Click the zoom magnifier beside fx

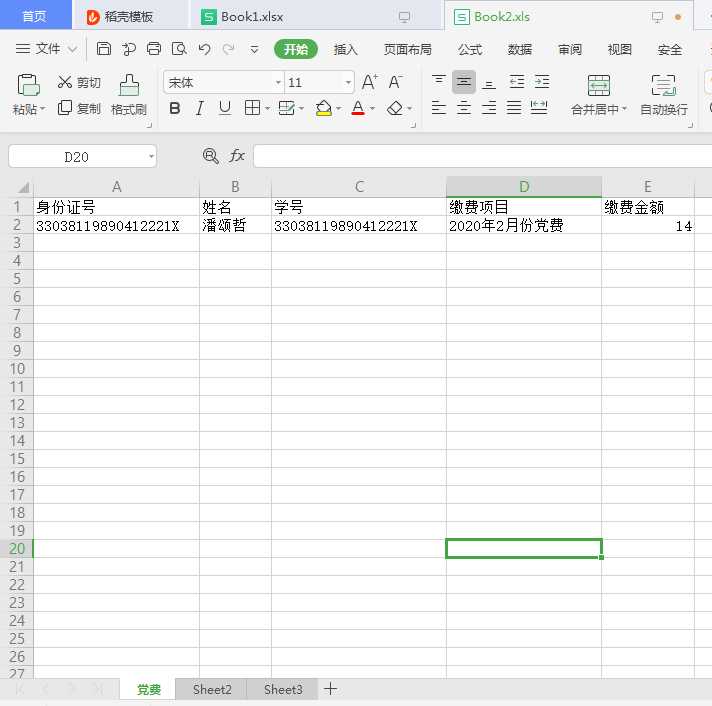tap(210, 156)
